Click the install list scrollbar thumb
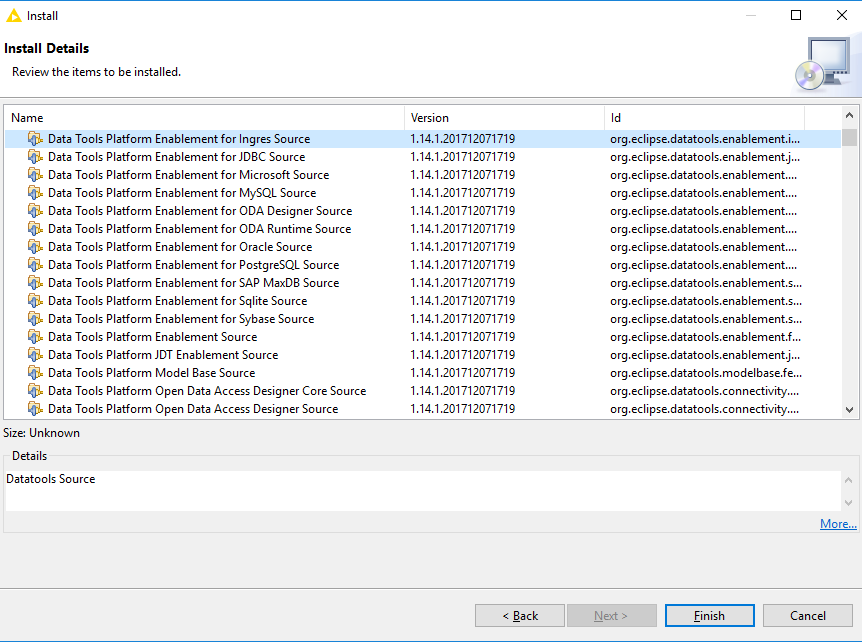Viewport: 862px width, 642px height. tap(849, 137)
